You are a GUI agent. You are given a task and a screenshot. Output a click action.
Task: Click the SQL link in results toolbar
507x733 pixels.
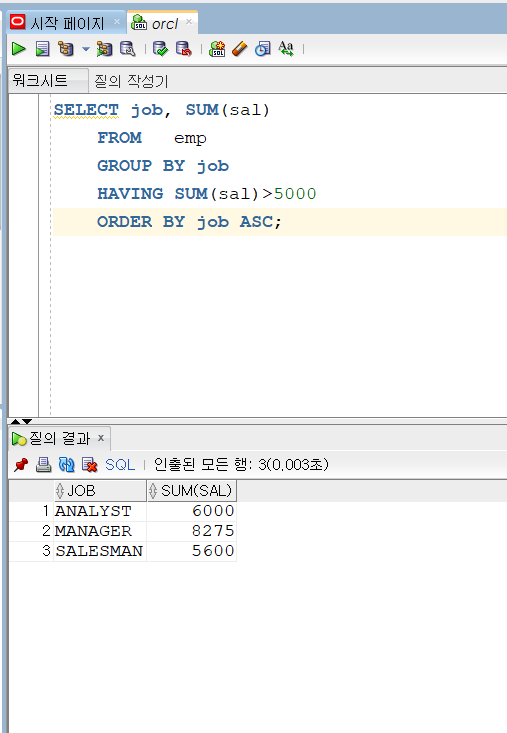pos(120,465)
